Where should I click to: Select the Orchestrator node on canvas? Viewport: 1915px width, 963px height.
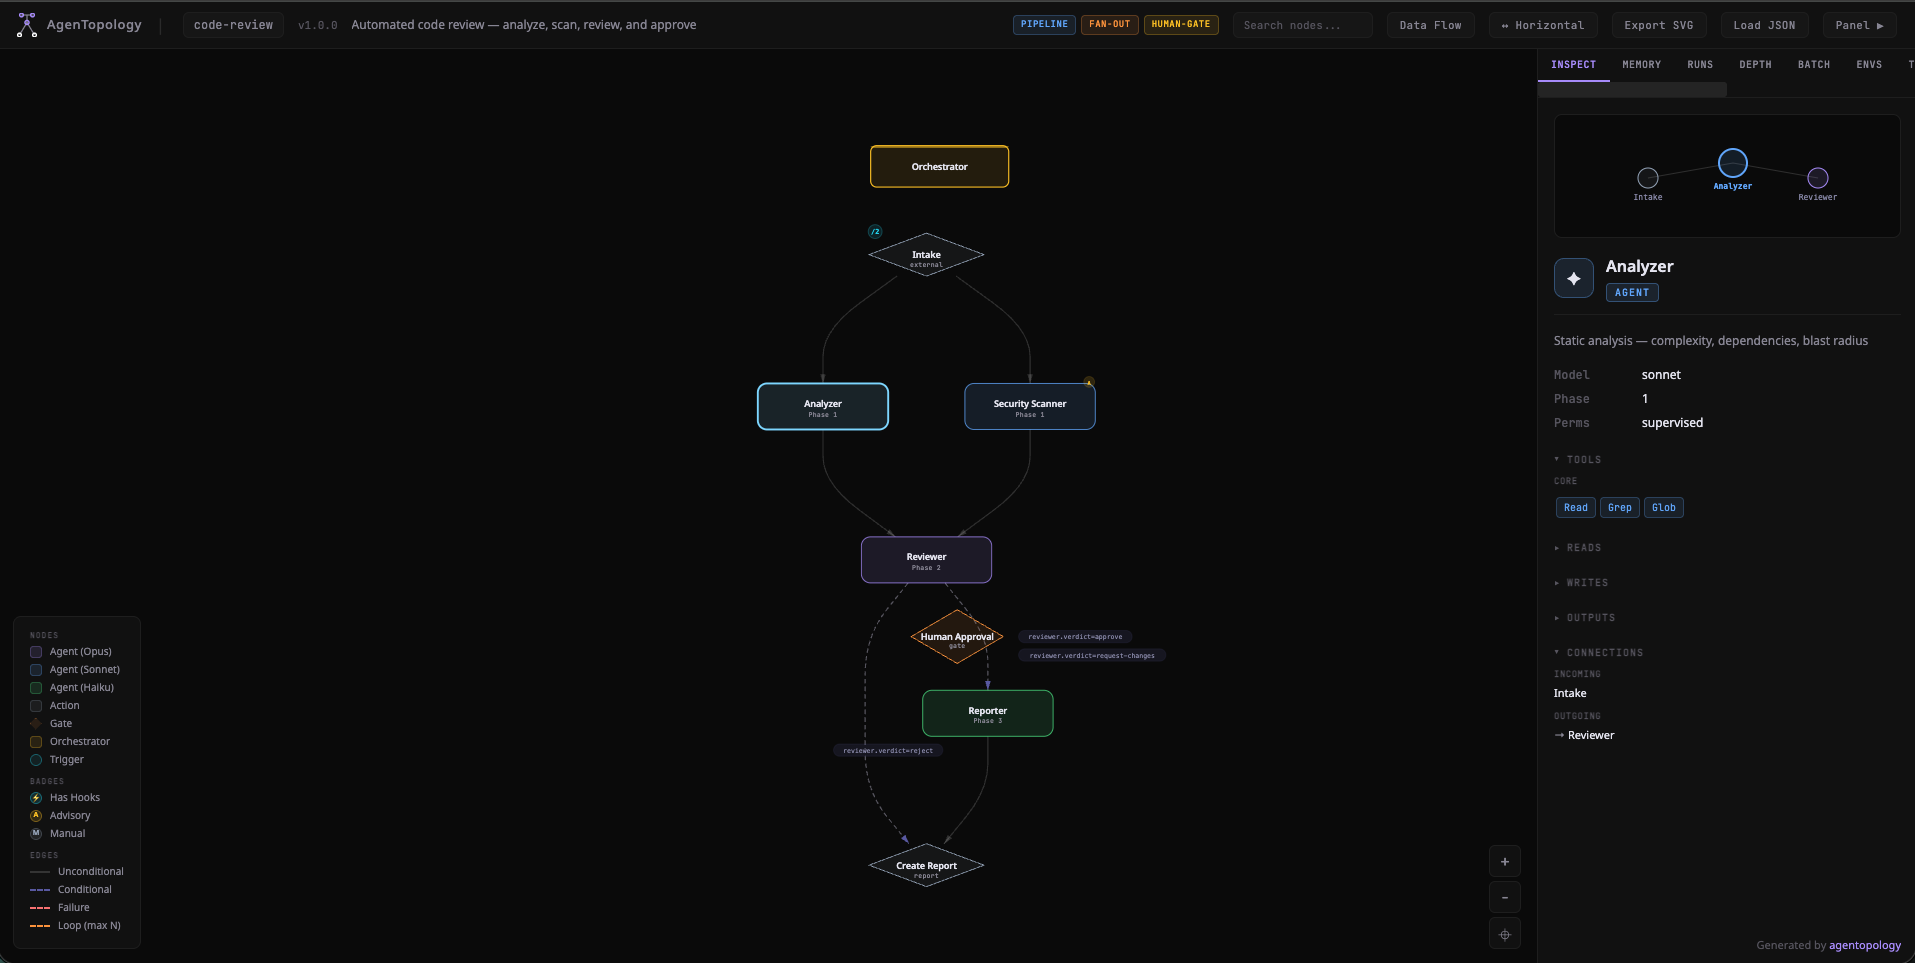[940, 167]
